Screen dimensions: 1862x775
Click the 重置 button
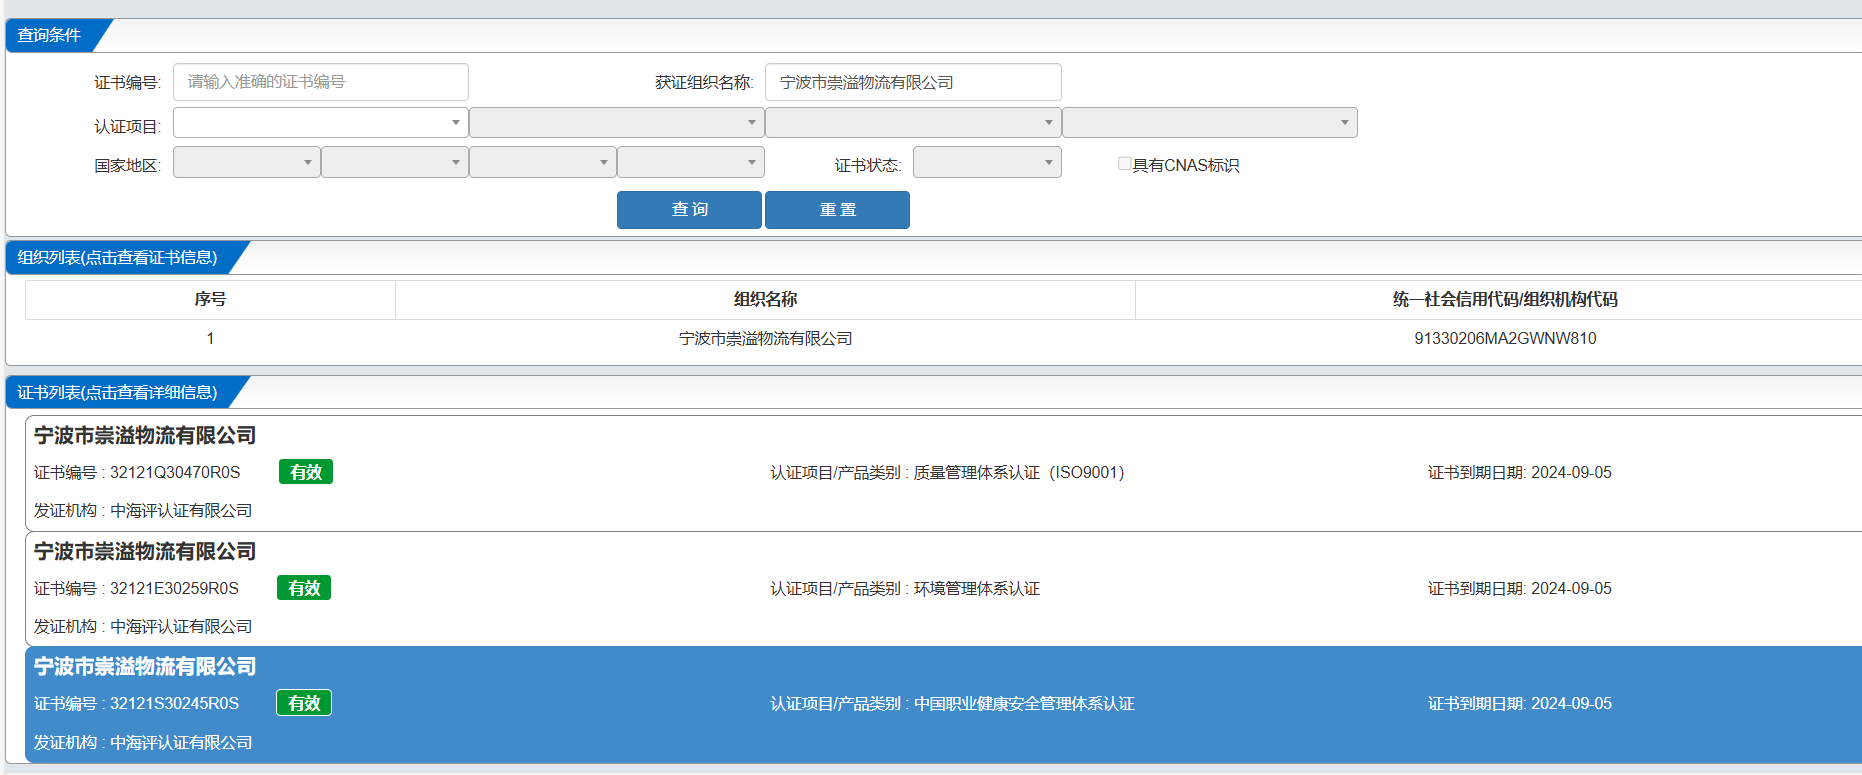click(837, 210)
